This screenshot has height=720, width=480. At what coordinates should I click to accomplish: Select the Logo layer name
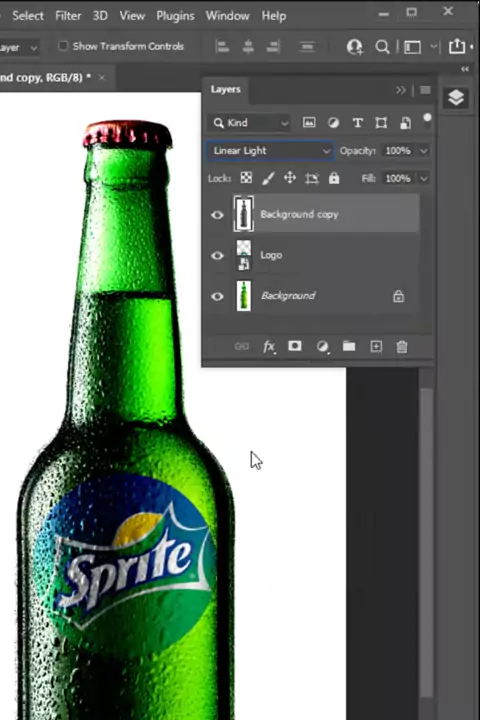pyautogui.click(x=271, y=255)
